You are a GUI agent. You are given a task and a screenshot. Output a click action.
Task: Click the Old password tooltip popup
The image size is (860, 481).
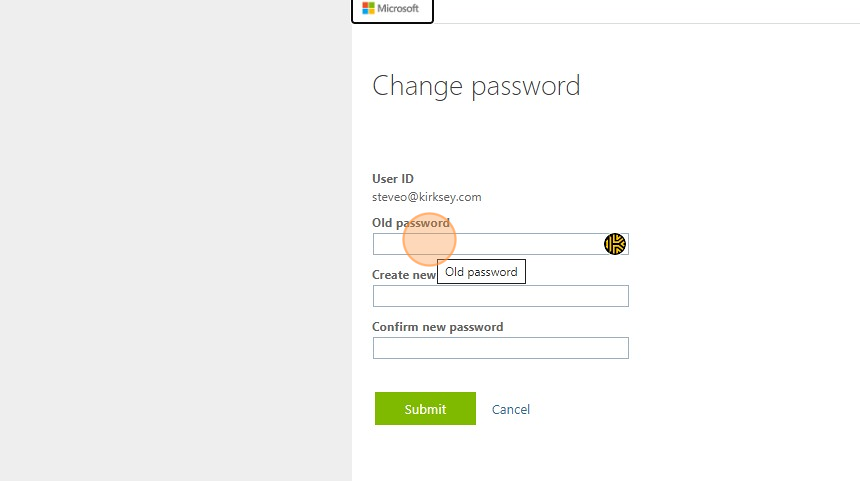coord(481,272)
